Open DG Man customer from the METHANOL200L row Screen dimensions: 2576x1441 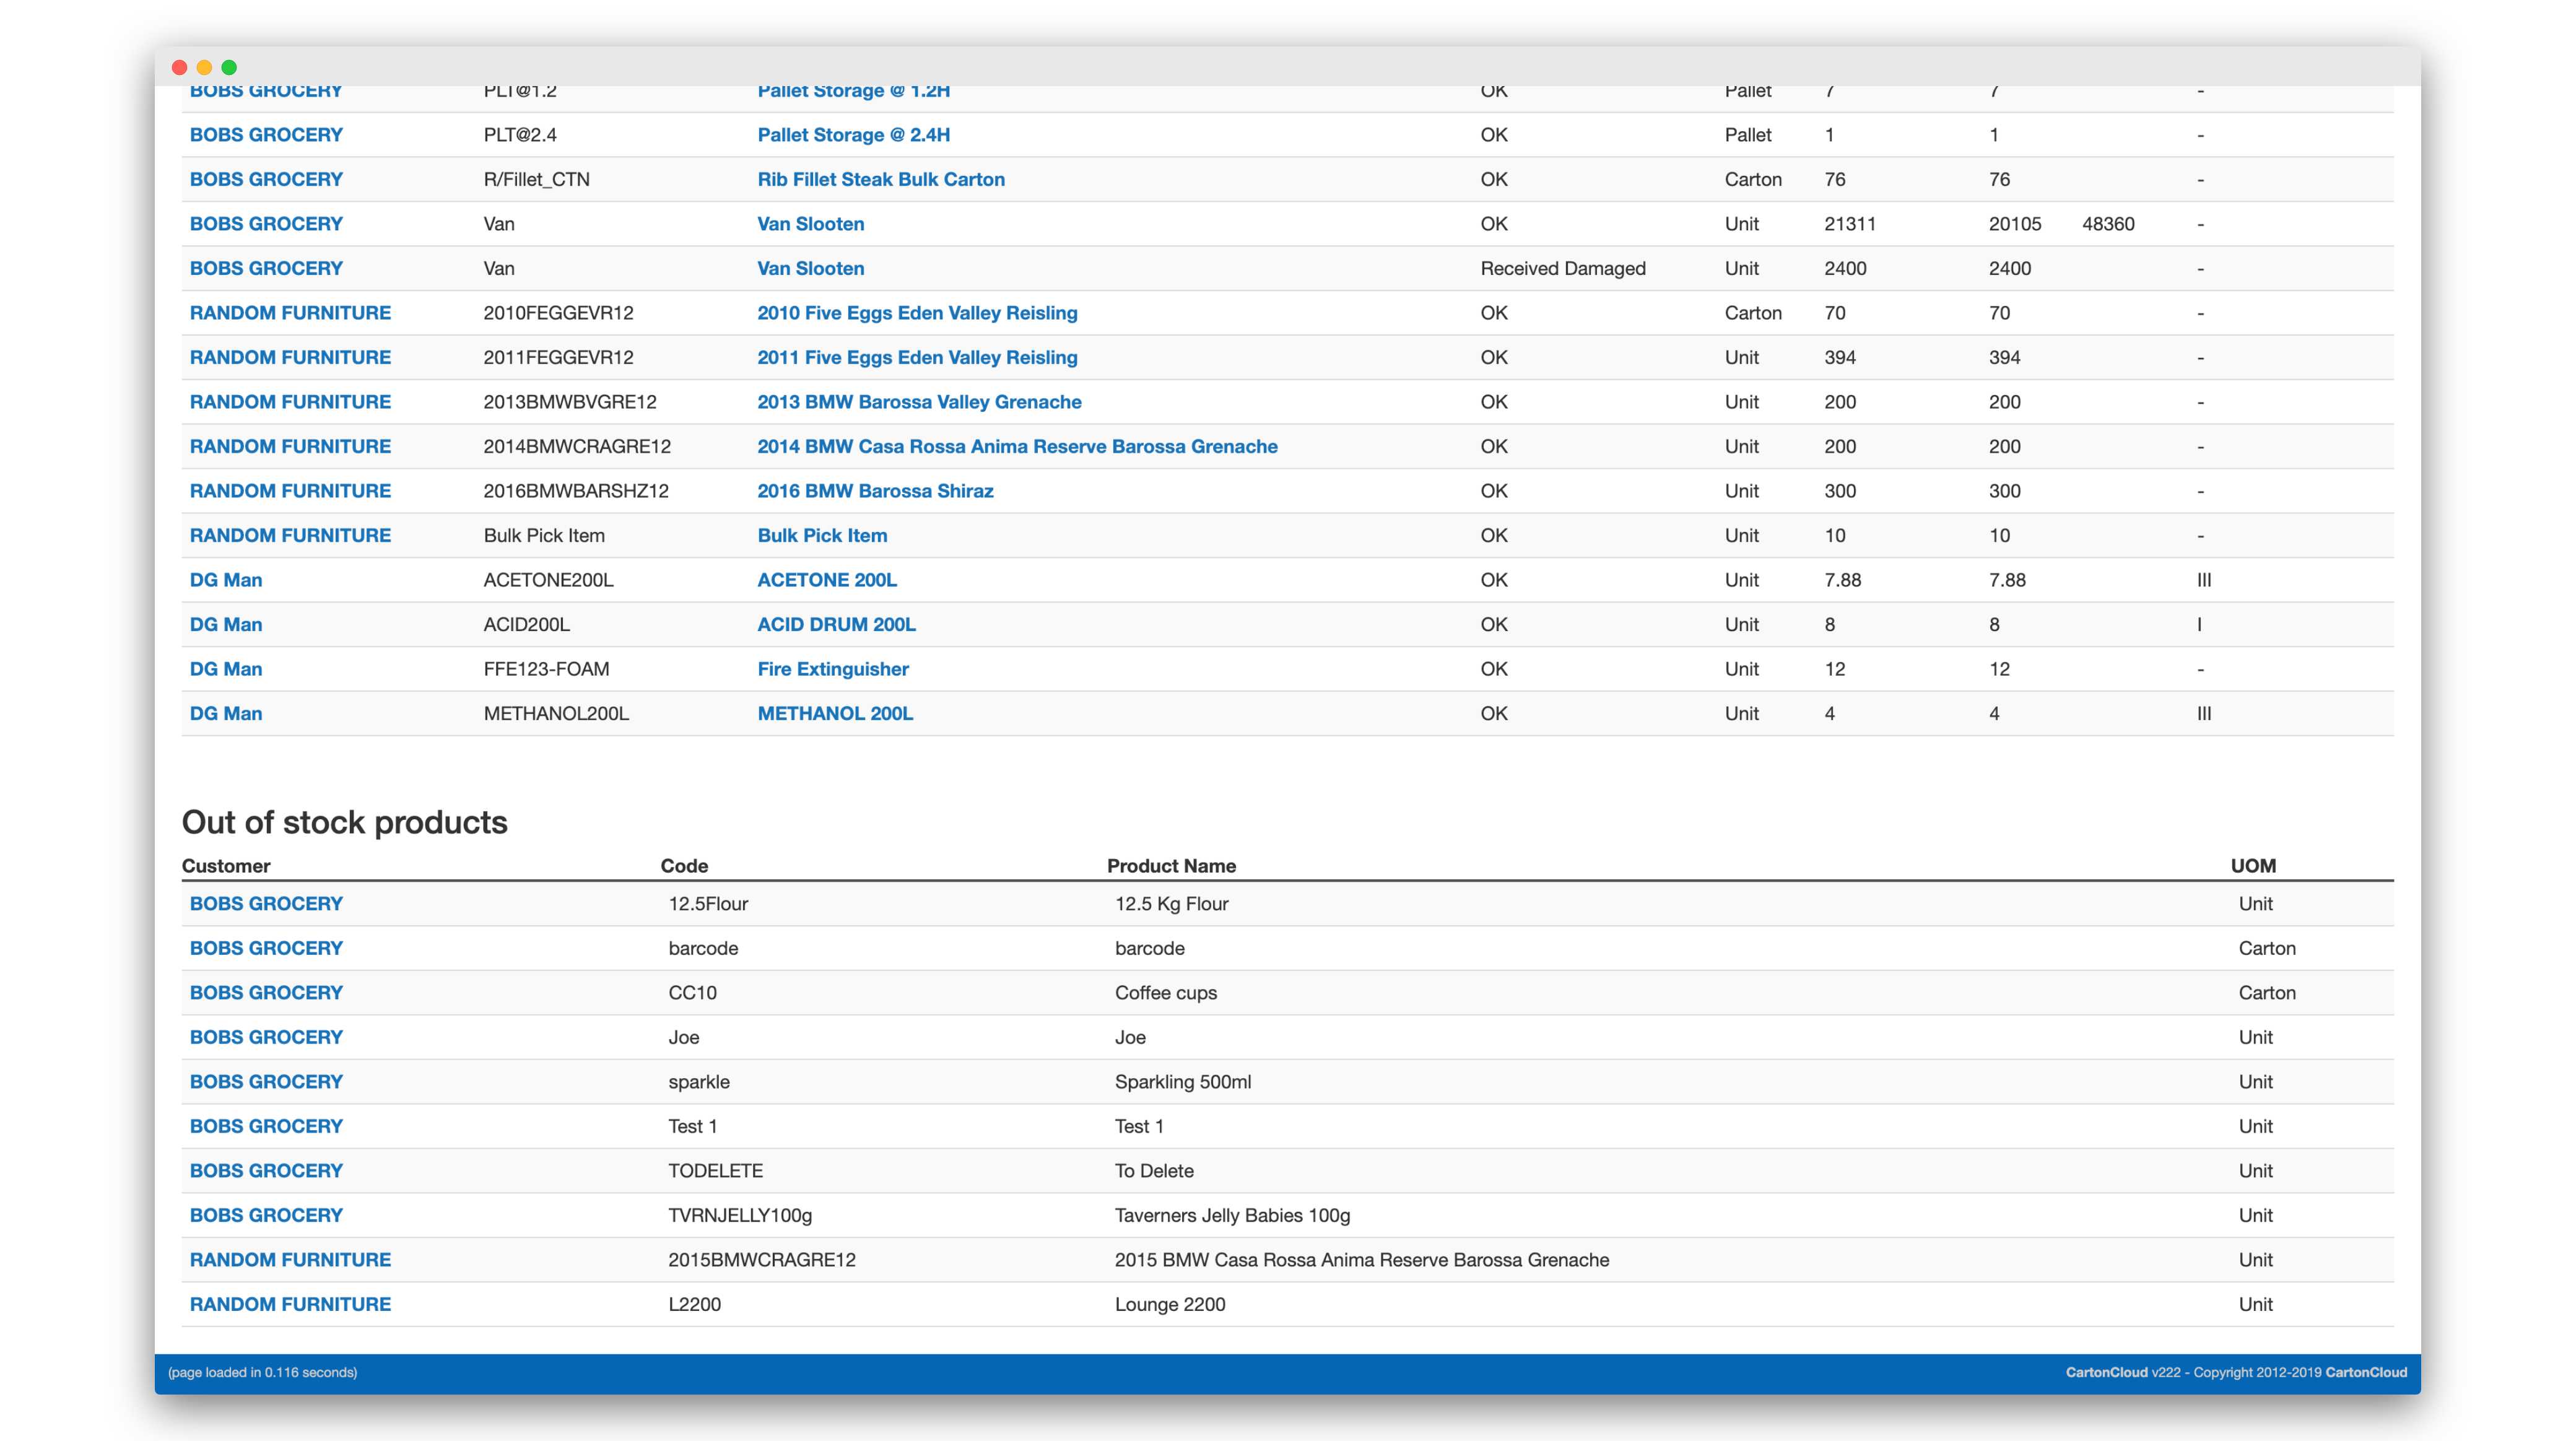225,713
